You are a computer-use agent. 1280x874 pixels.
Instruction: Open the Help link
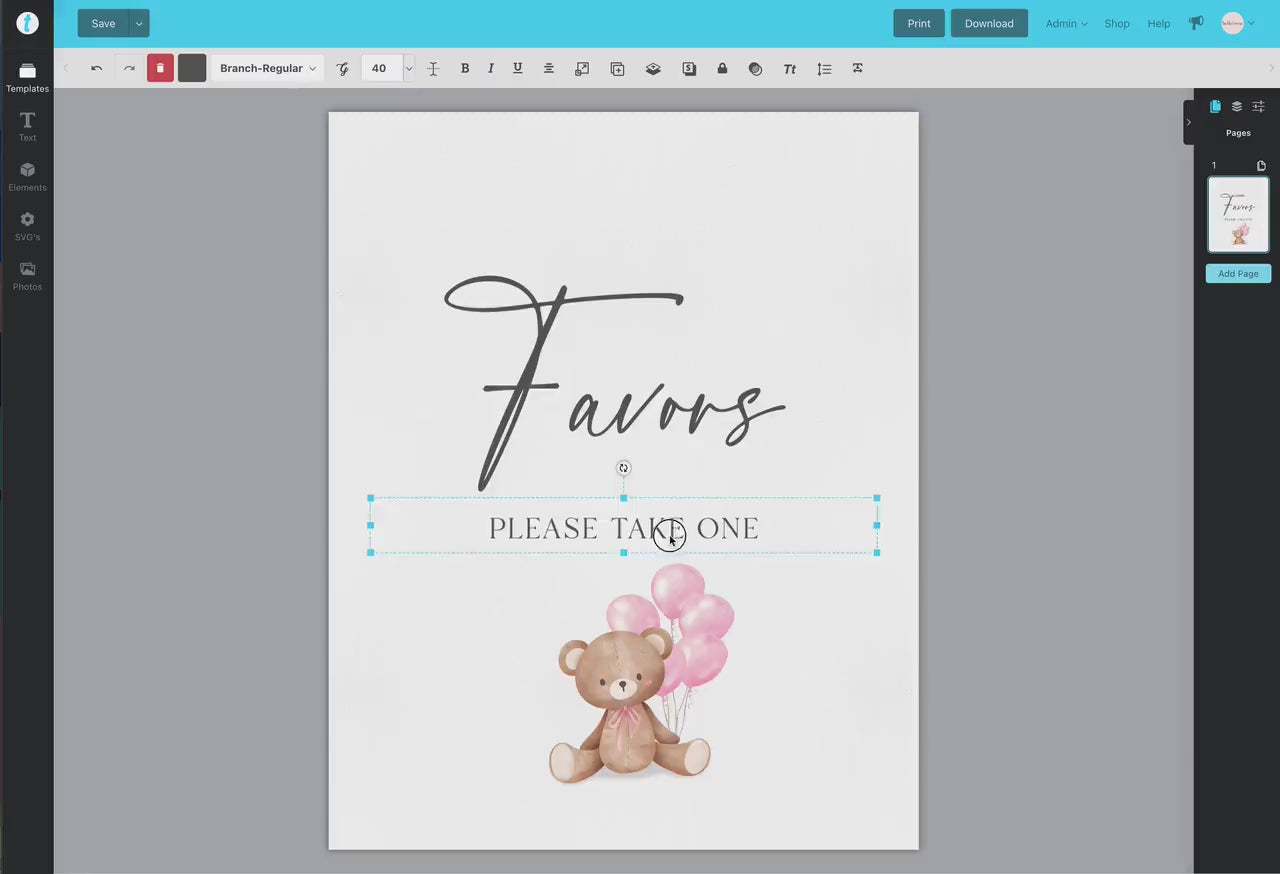pyautogui.click(x=1159, y=23)
